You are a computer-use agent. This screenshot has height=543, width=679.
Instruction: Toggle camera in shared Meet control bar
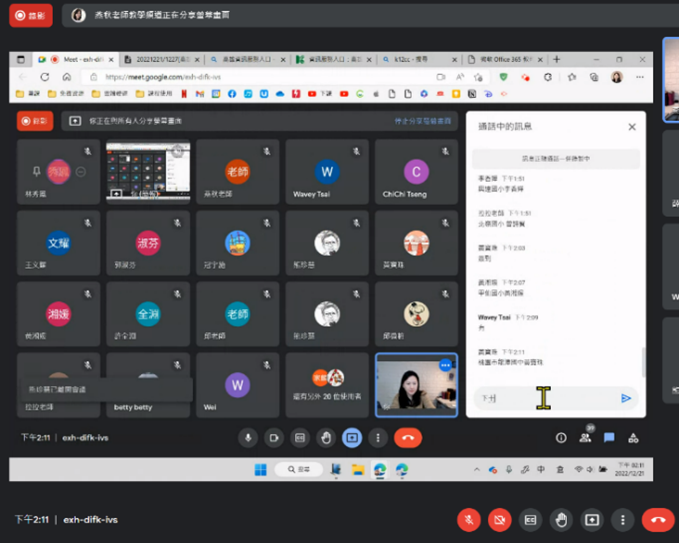click(x=274, y=438)
